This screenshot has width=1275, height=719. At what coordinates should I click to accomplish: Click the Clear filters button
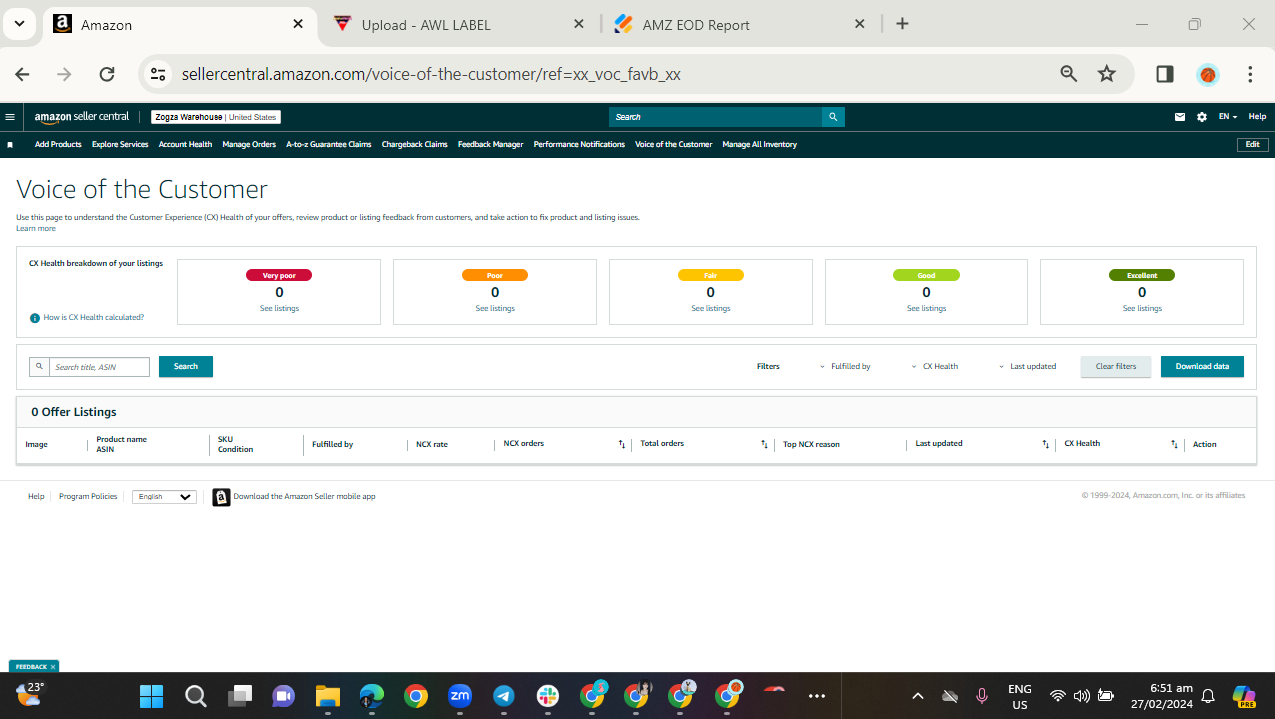coord(1116,367)
